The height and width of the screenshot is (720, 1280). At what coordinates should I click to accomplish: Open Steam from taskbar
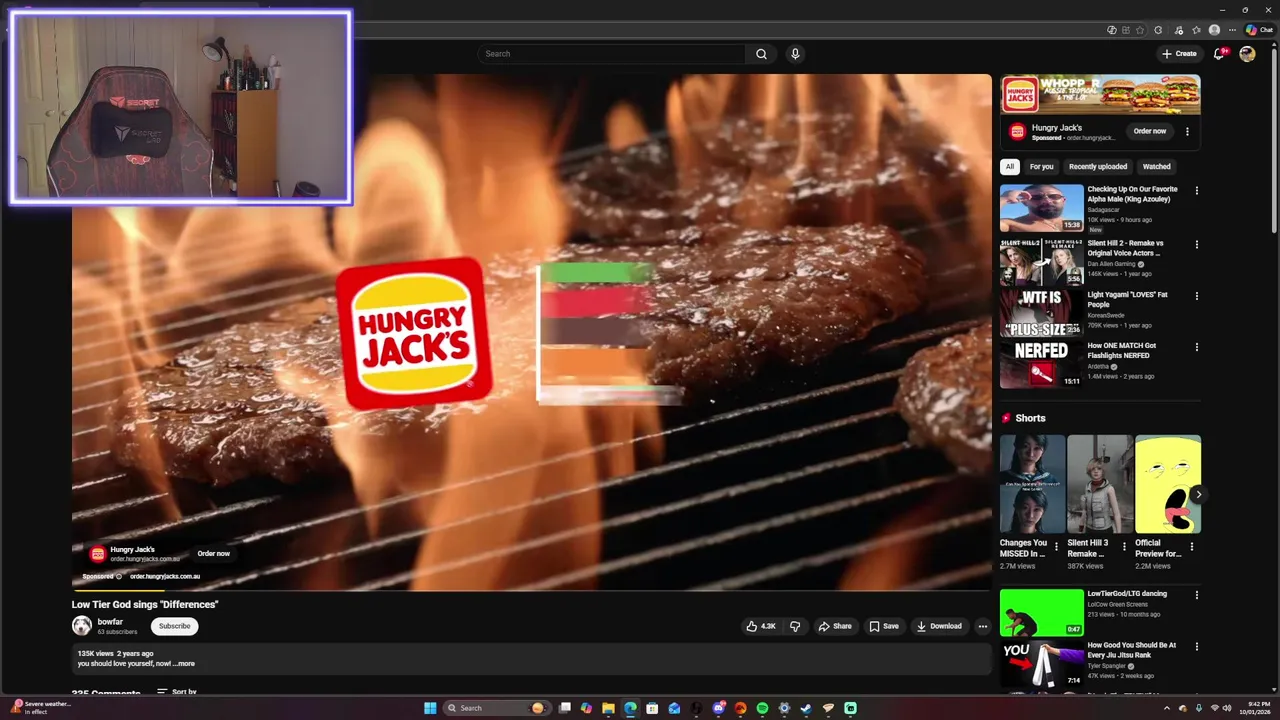click(x=806, y=708)
